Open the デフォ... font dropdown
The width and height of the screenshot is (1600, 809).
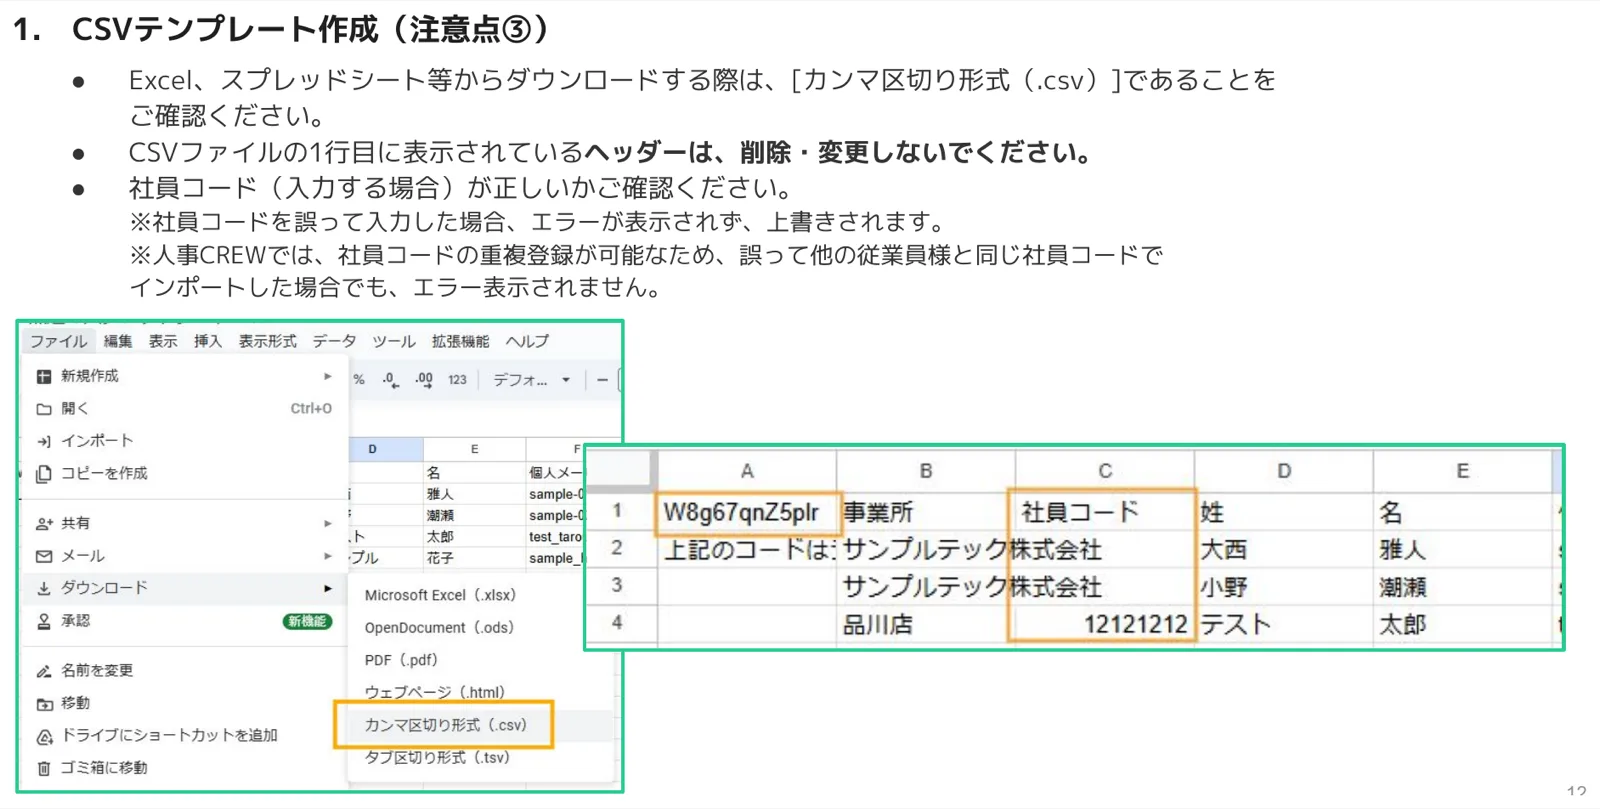[x=531, y=380]
